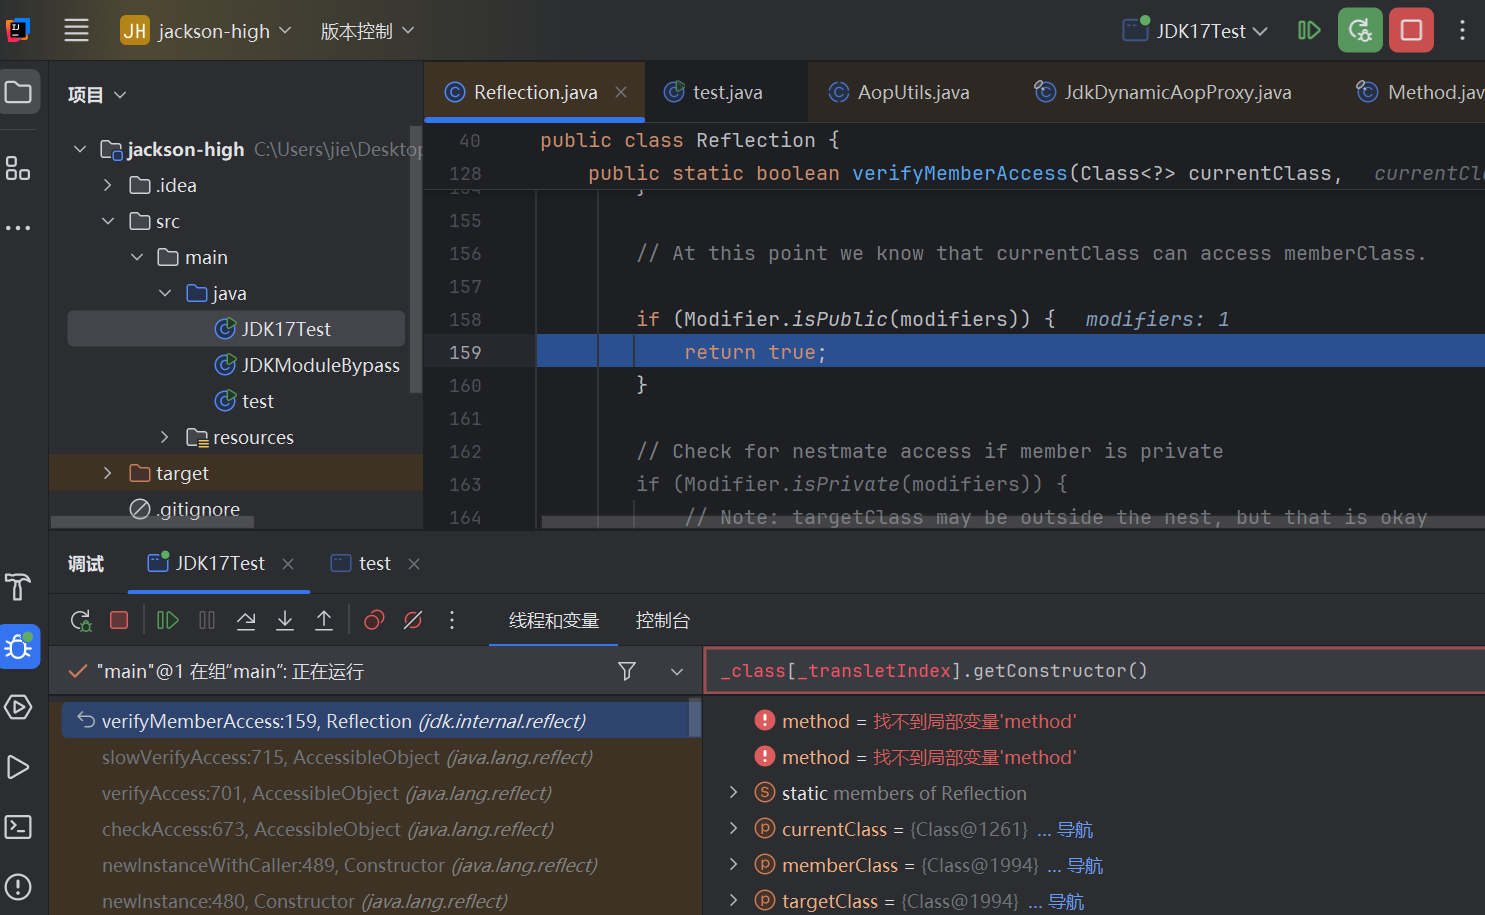Collapse the java folder
The width and height of the screenshot is (1485, 915).
(x=165, y=293)
